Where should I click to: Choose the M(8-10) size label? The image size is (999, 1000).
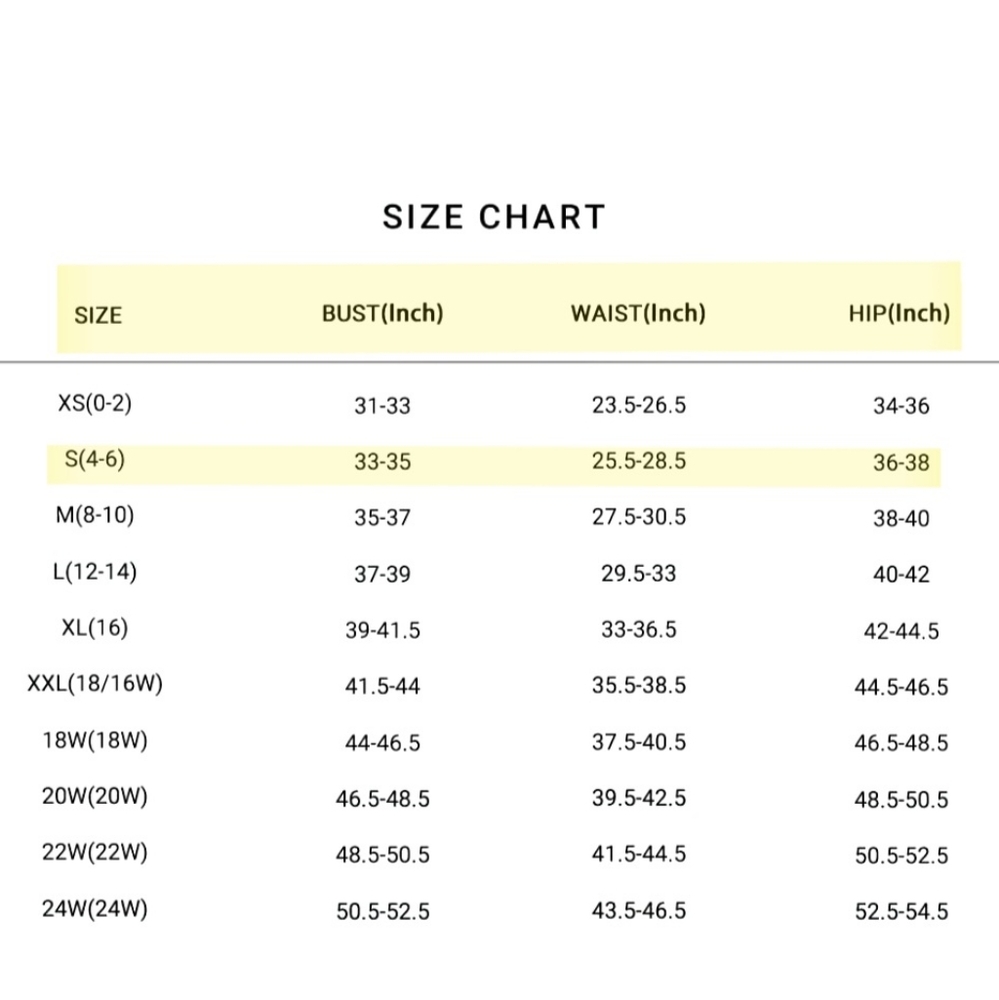pyautogui.click(x=95, y=515)
